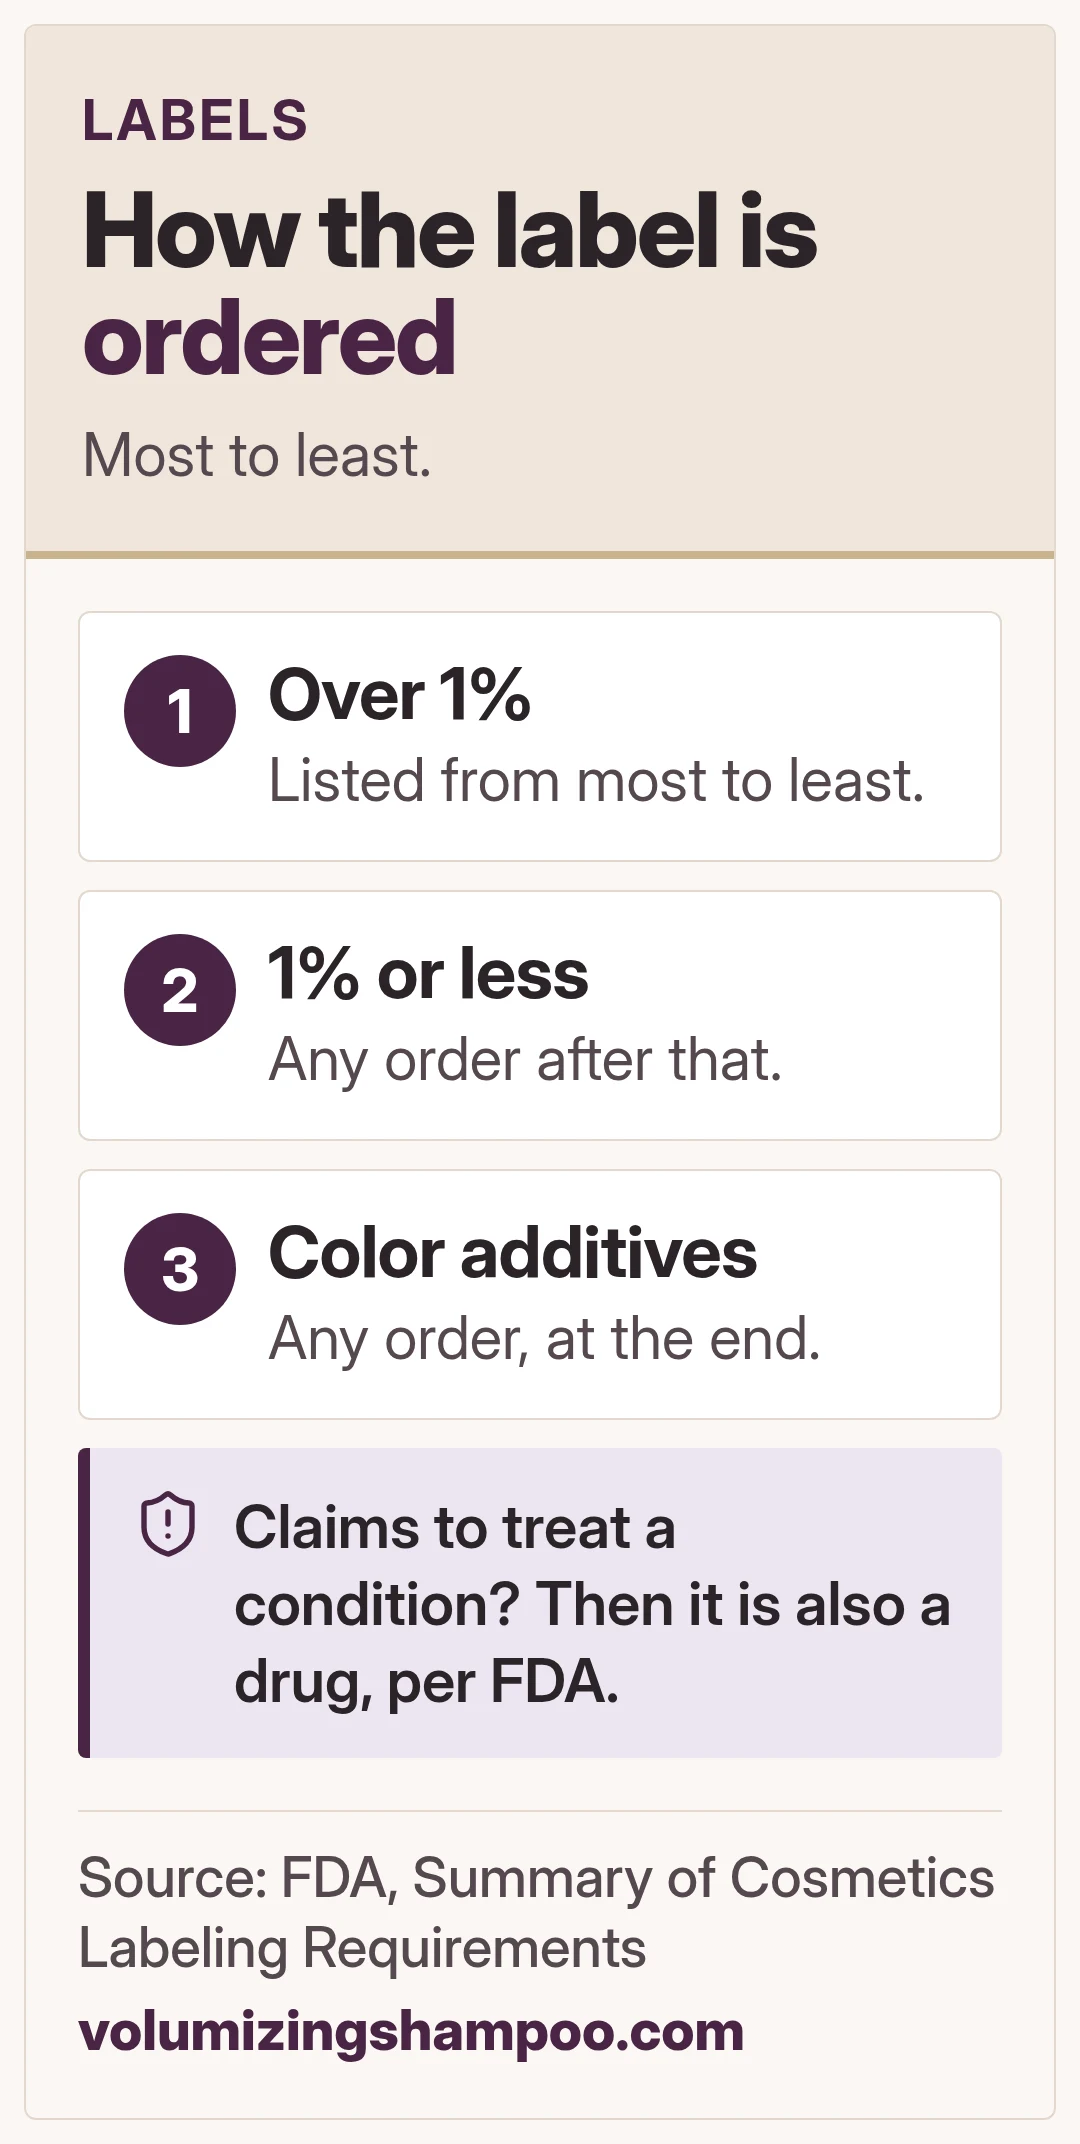This screenshot has height=2144, width=1080.
Task: Click the FDA drug claim callout box
Action: pos(540,1603)
